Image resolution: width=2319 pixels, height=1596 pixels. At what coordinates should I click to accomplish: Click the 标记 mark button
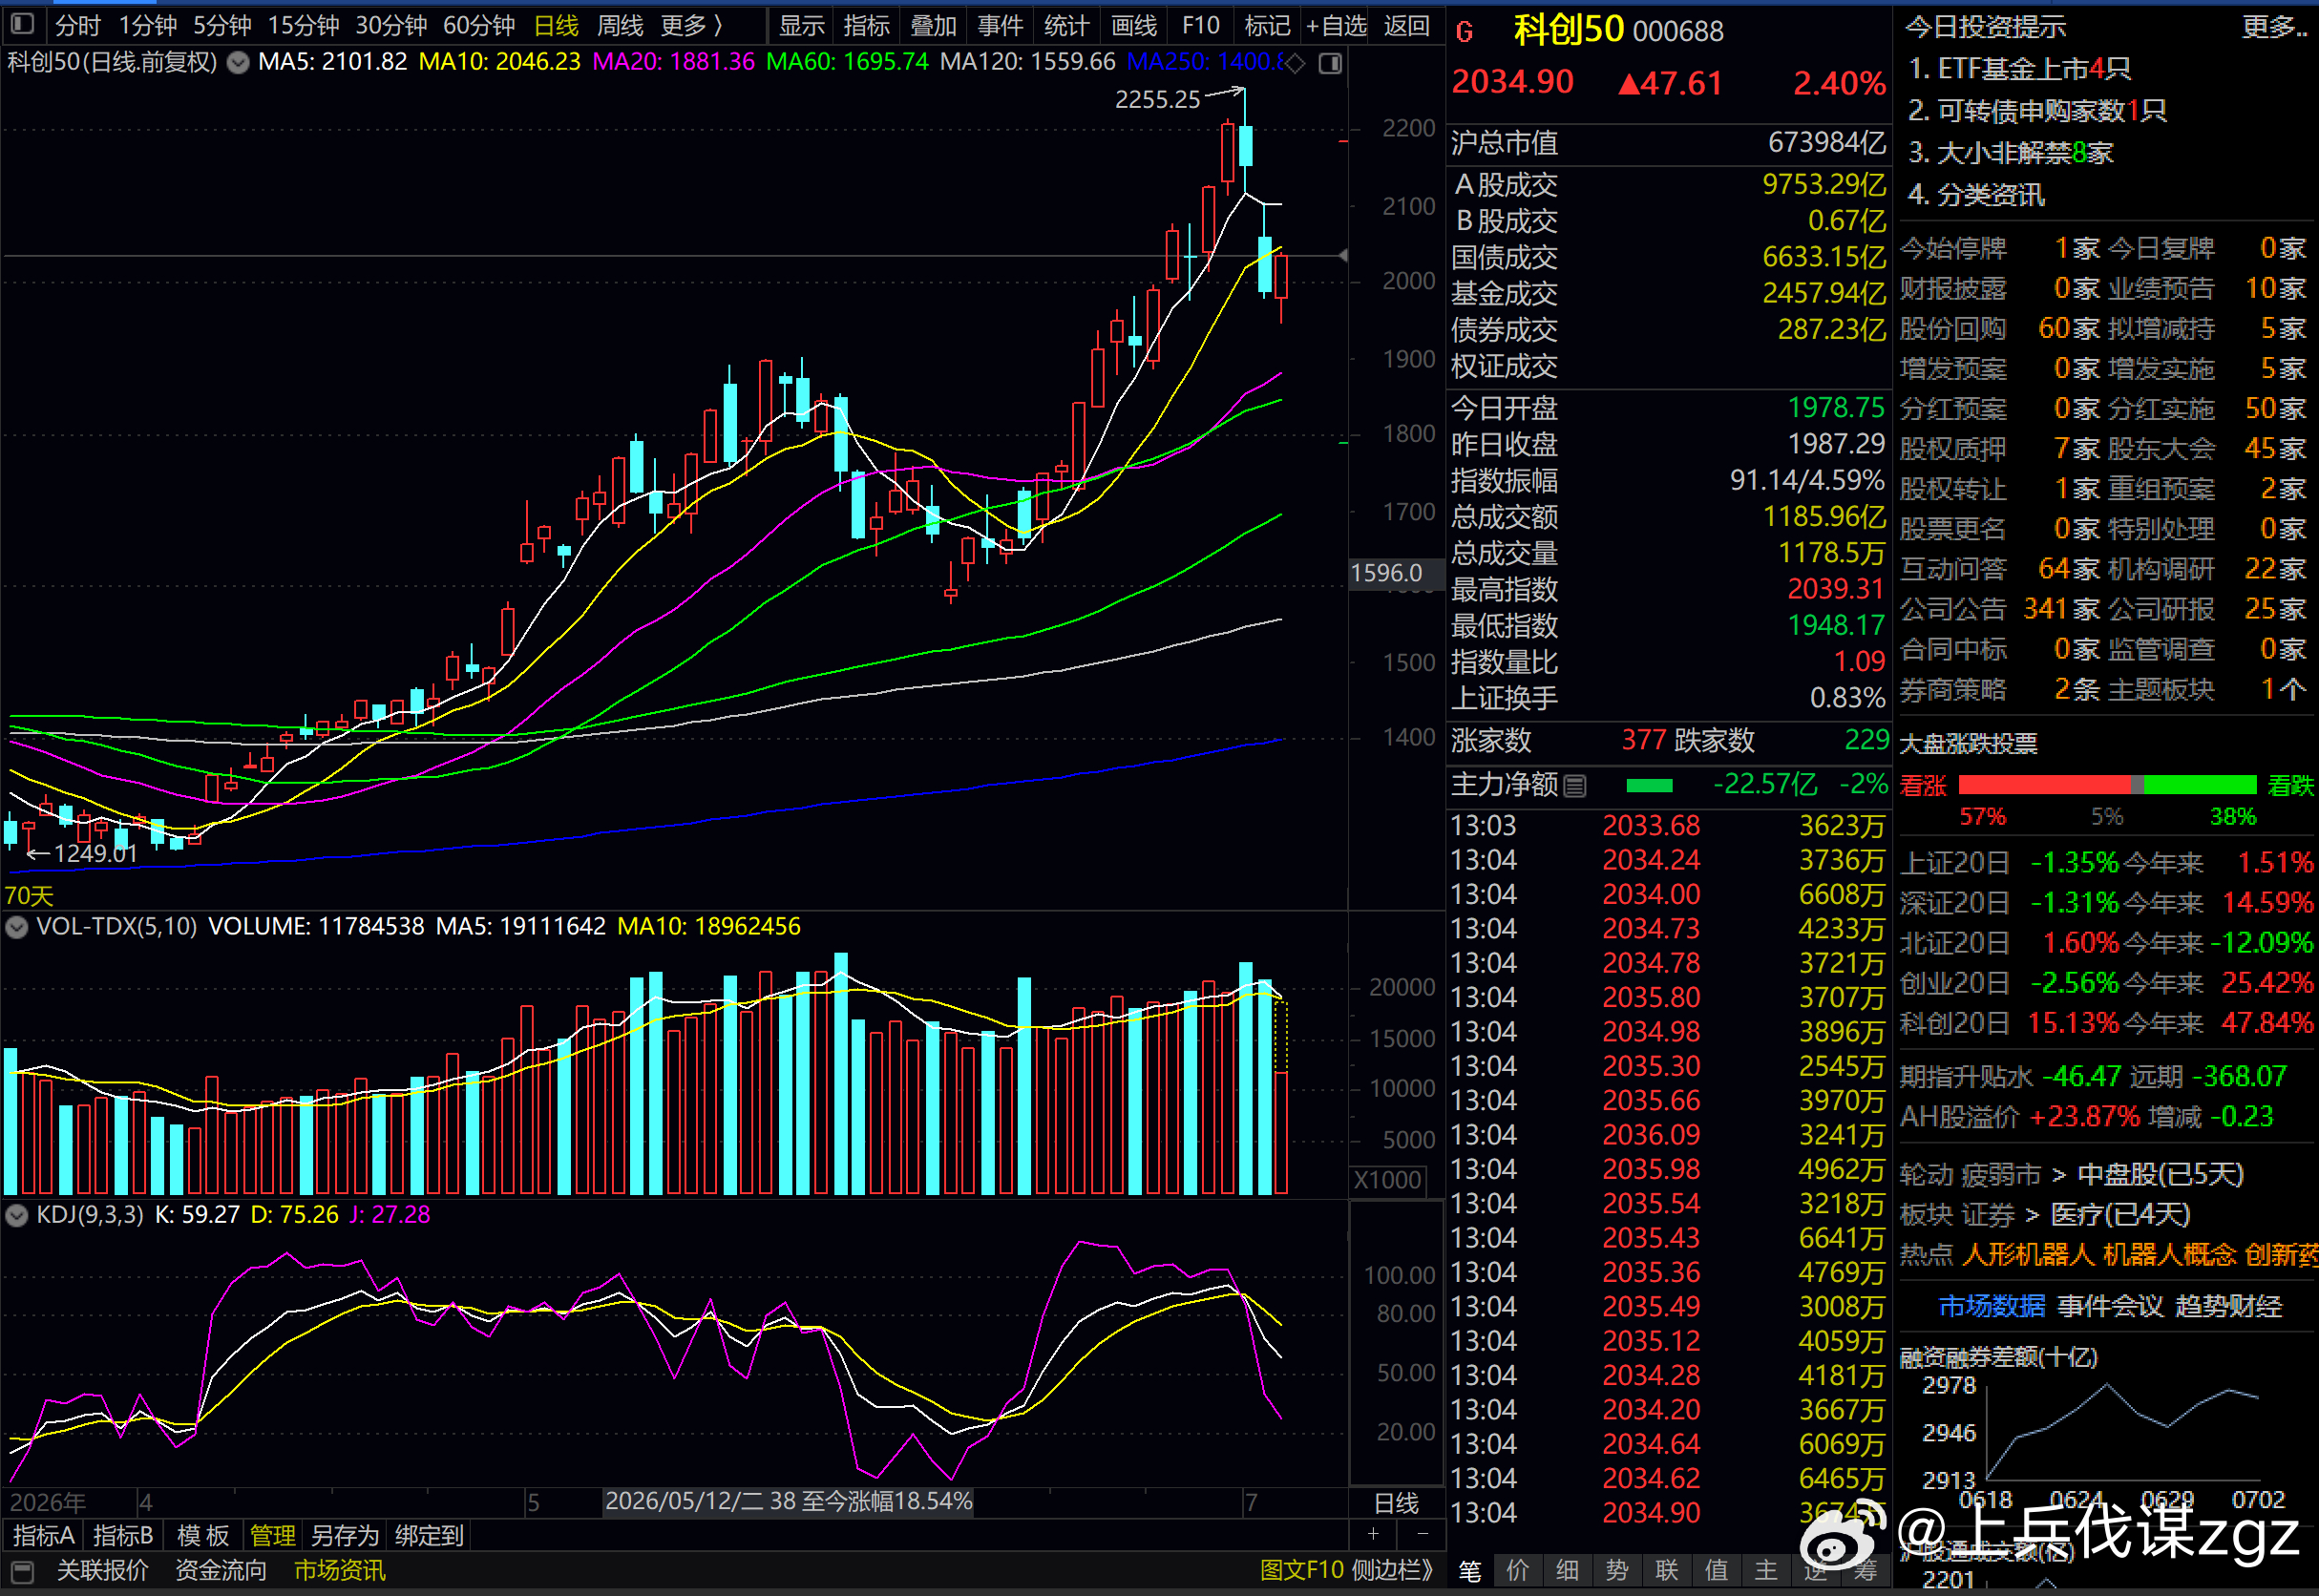tap(1267, 25)
